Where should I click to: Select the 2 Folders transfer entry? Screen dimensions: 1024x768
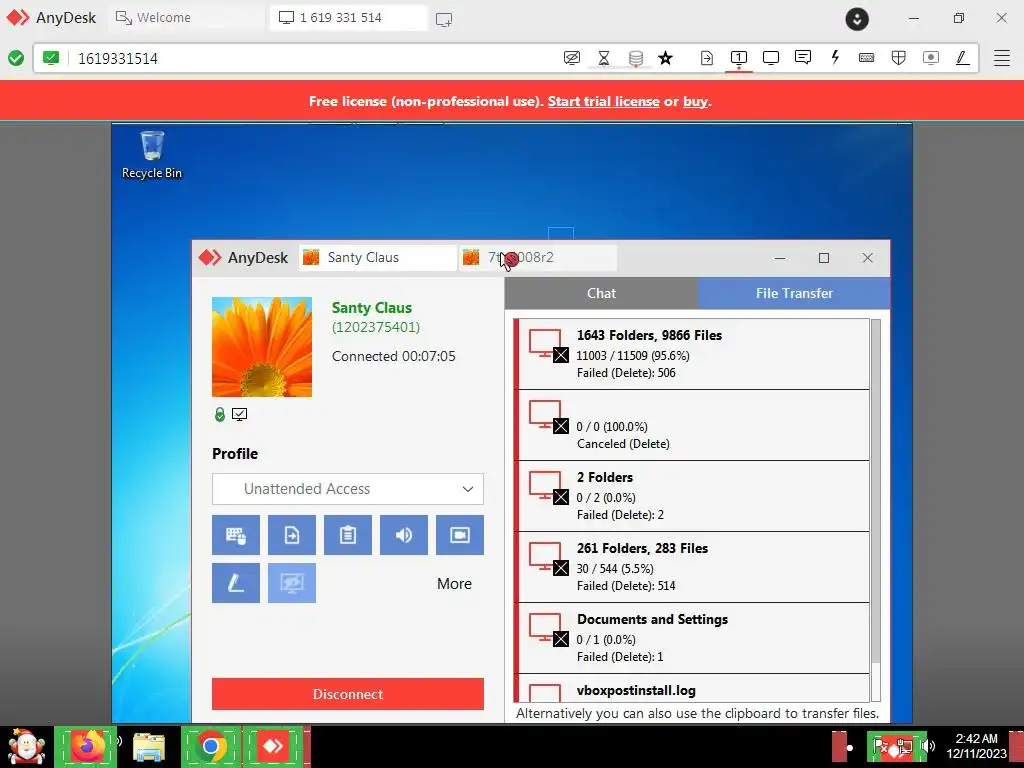click(x=692, y=496)
